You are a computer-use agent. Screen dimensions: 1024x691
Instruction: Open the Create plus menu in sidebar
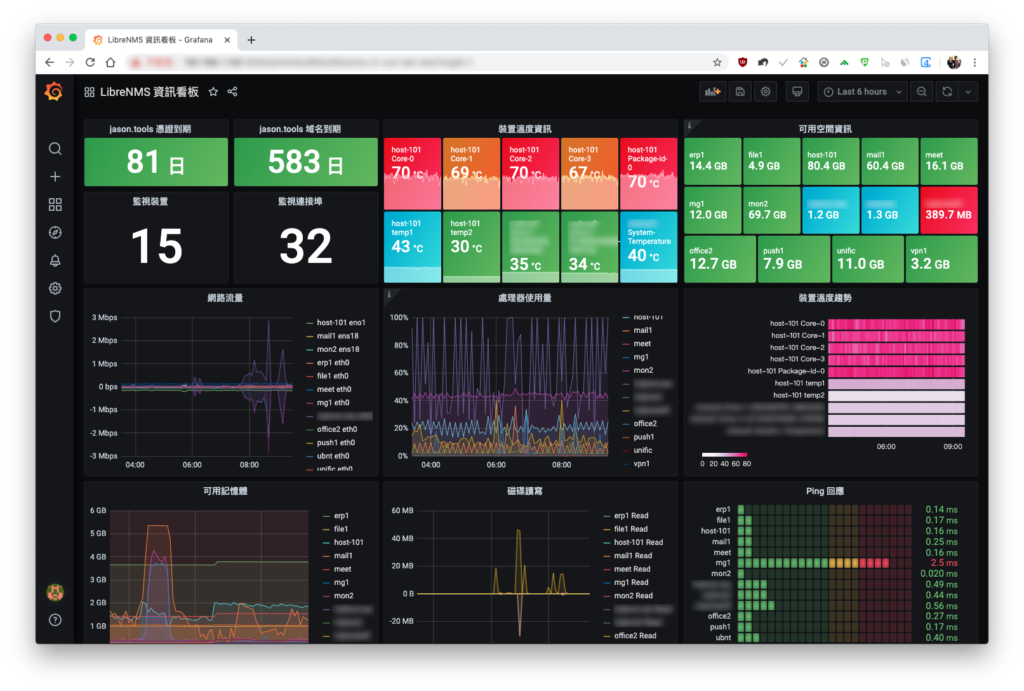pyautogui.click(x=56, y=177)
